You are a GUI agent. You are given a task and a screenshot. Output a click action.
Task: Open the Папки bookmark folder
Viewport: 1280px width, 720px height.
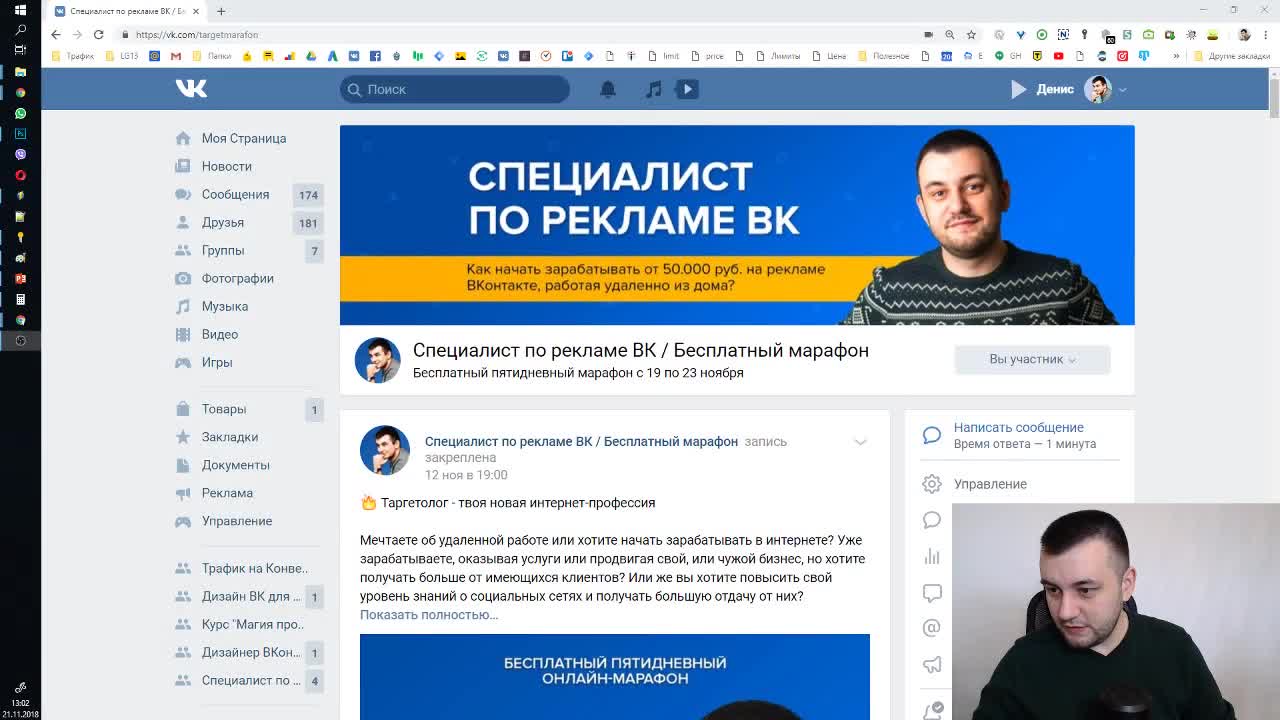tap(212, 56)
